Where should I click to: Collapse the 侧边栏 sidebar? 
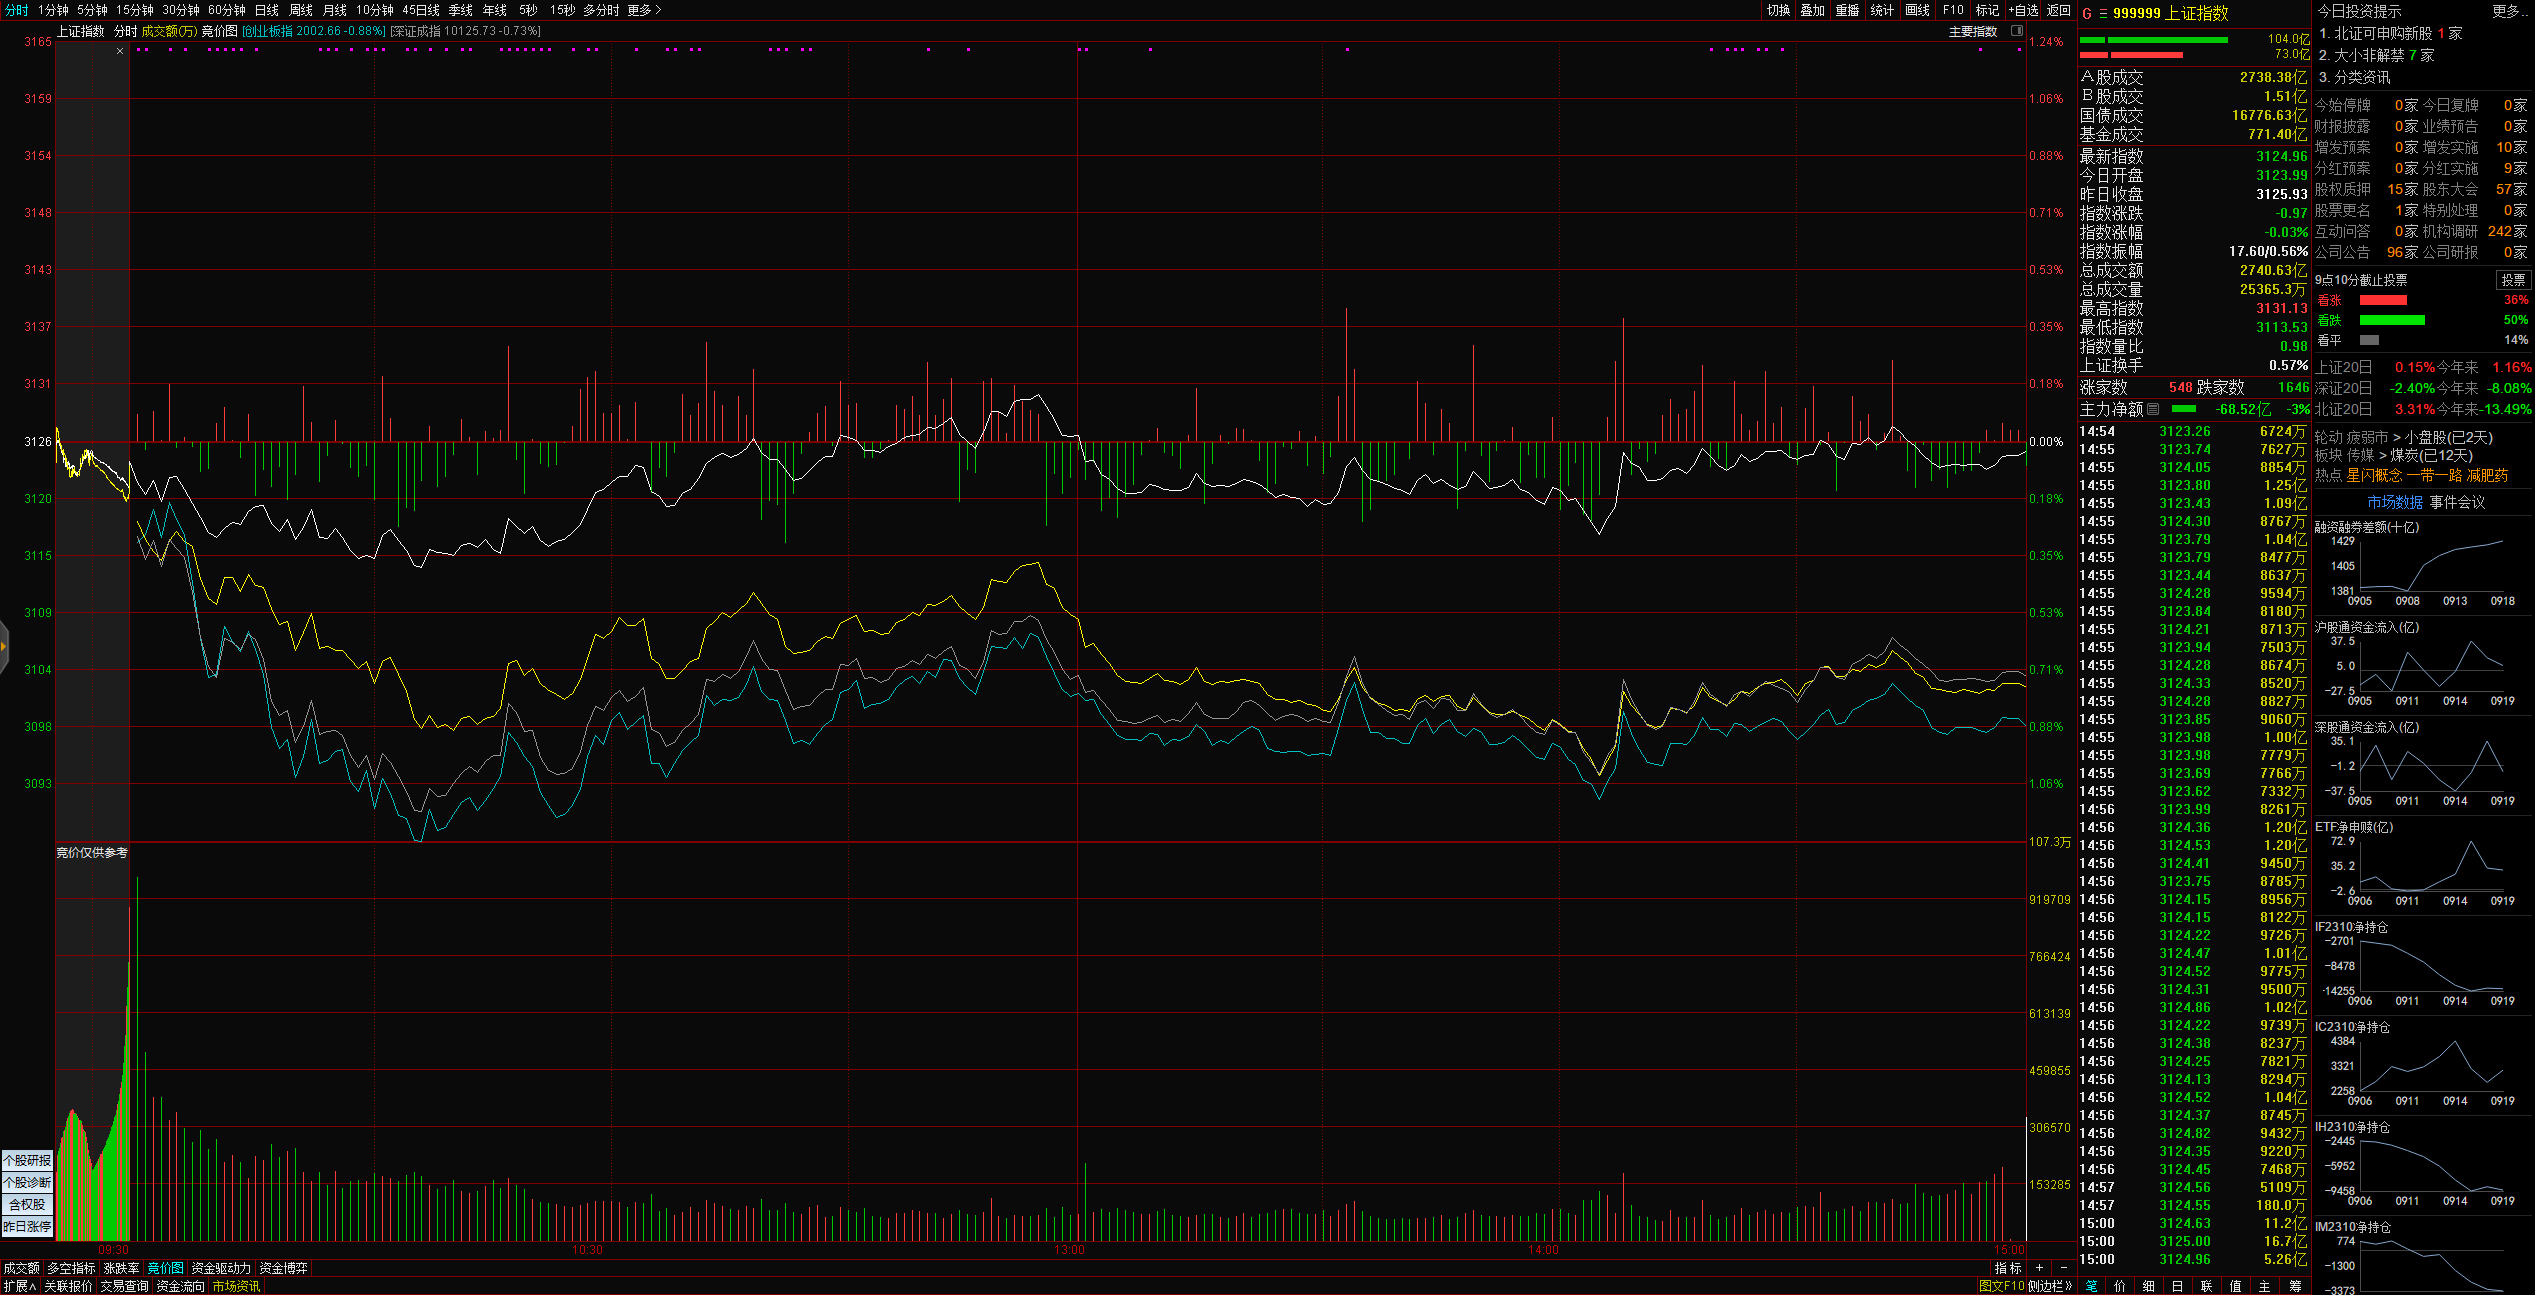2050,1286
